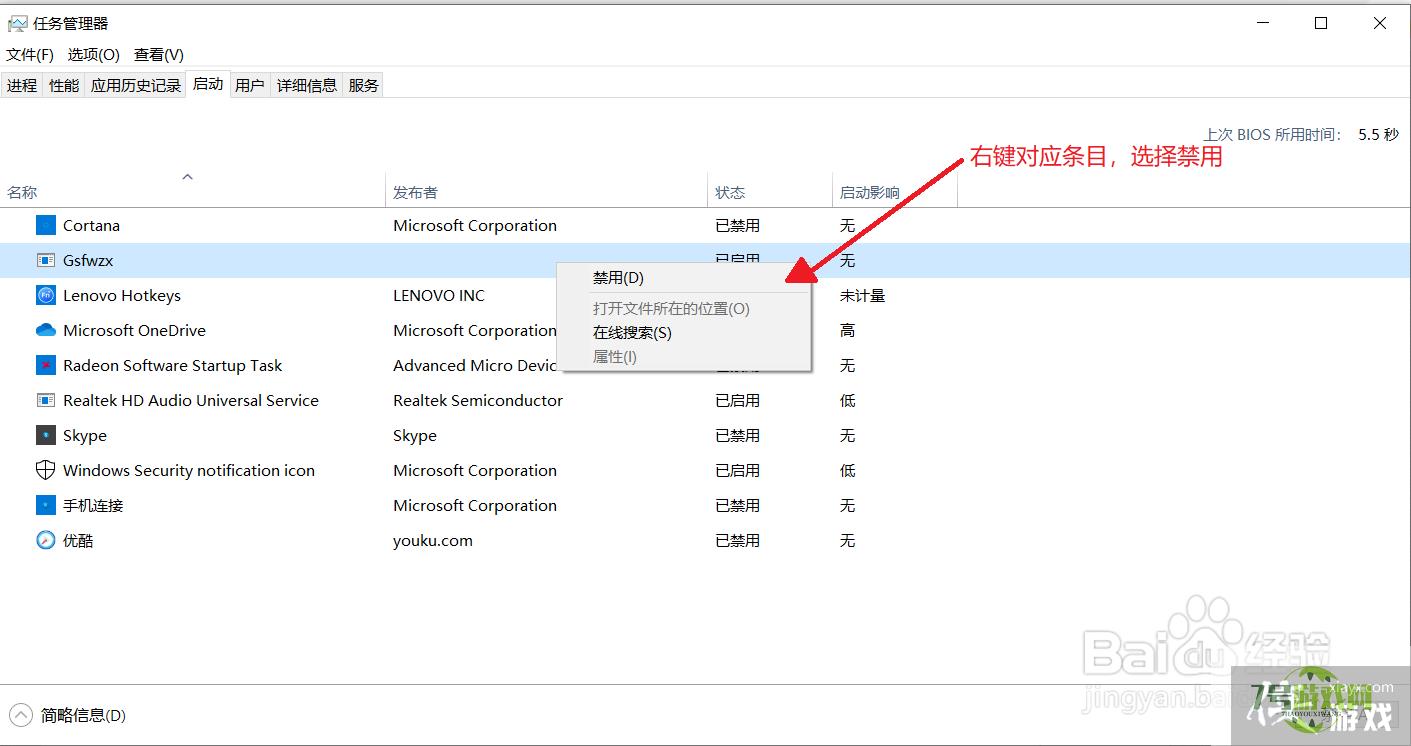Click the 已禁用 status of 优酷

tap(738, 541)
